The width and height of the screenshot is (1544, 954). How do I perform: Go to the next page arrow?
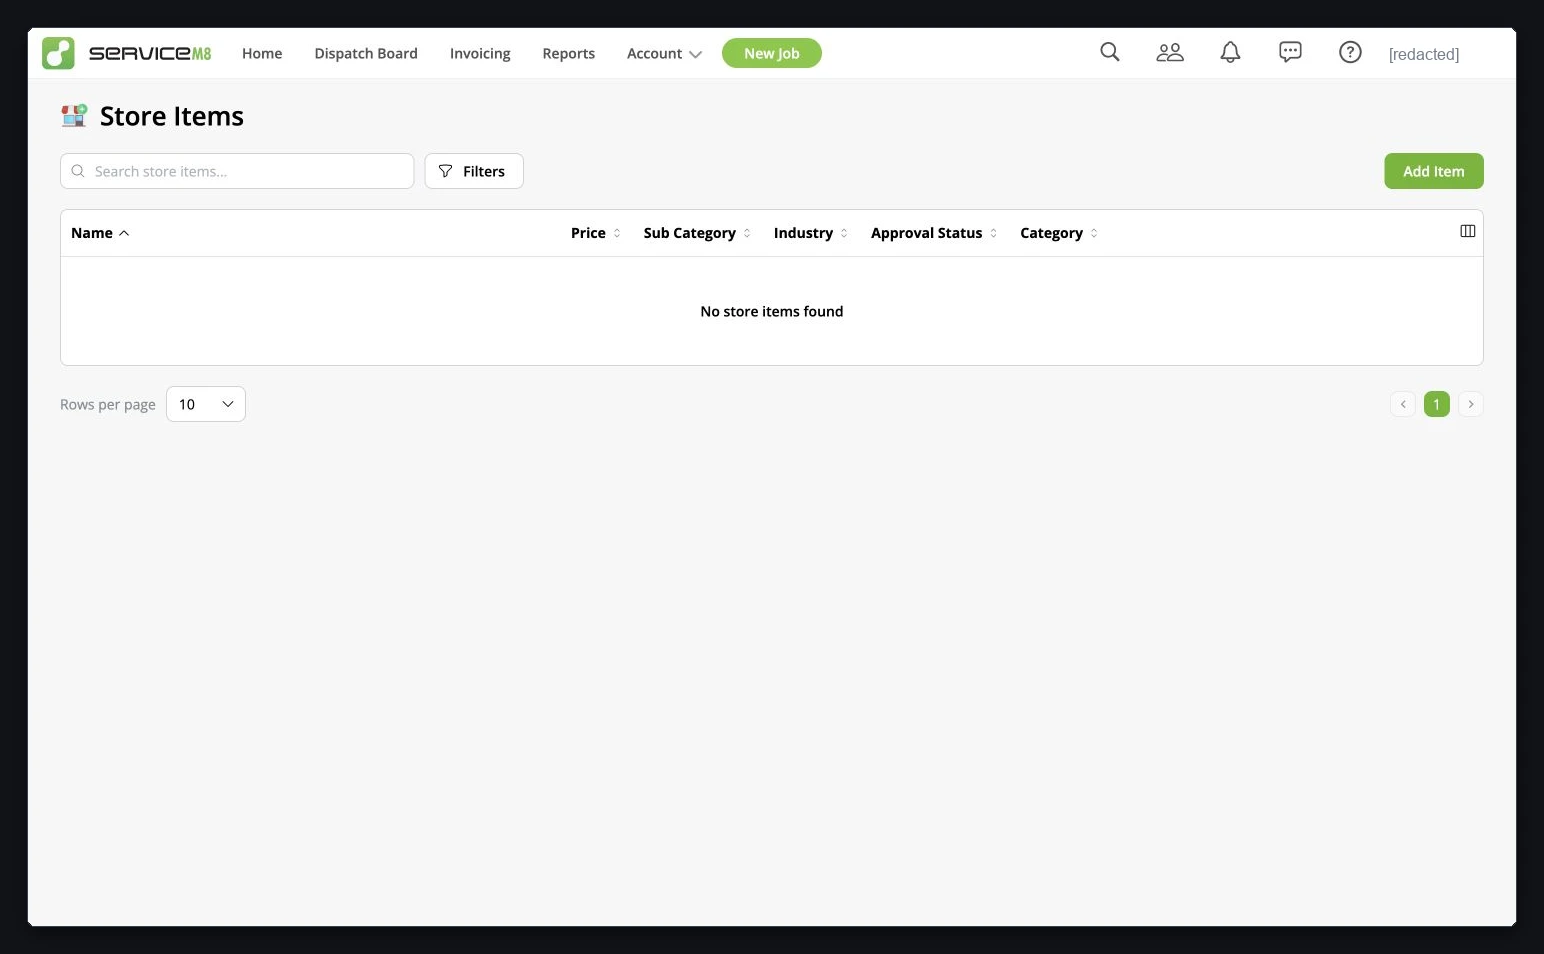[x=1471, y=404]
